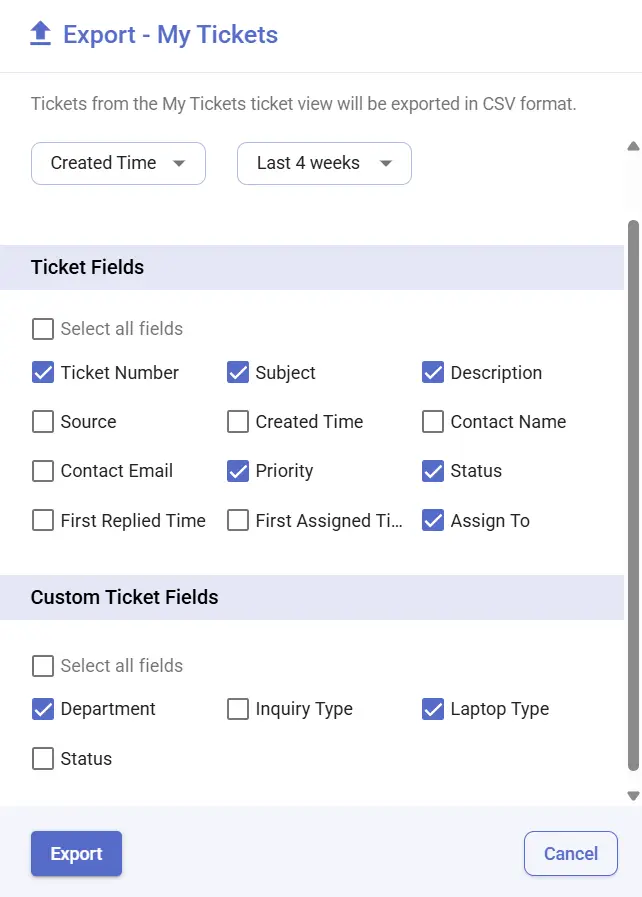Uncheck the Ticket Number checkbox
This screenshot has height=897, width=642.
[43, 372]
